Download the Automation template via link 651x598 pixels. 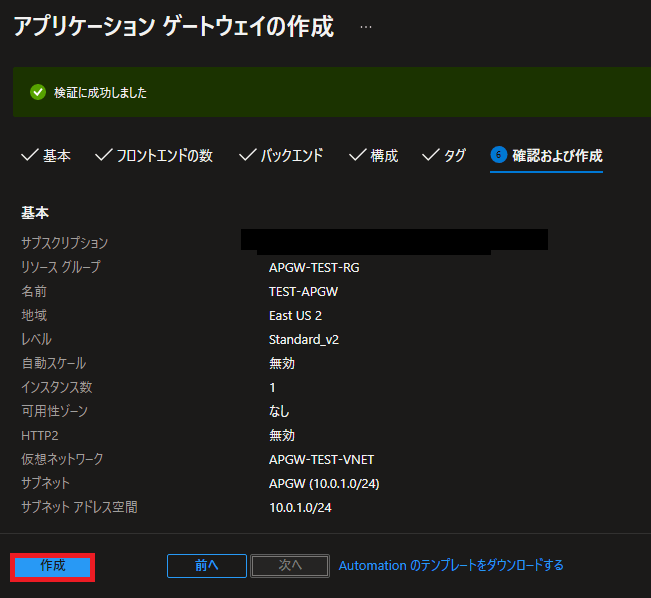tap(451, 565)
